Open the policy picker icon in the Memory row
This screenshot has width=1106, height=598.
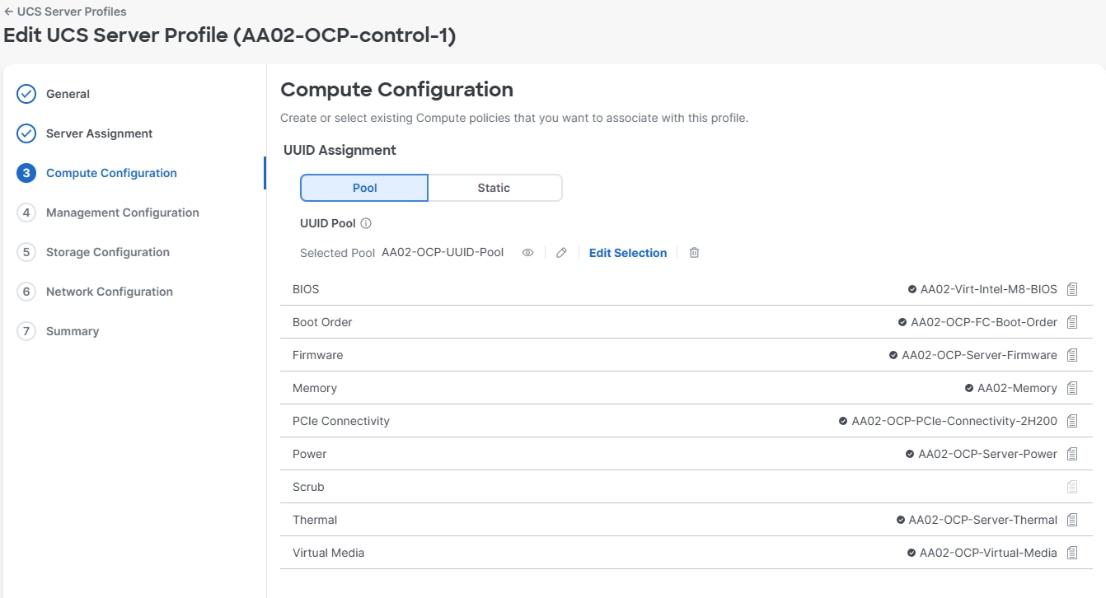[1072, 388]
